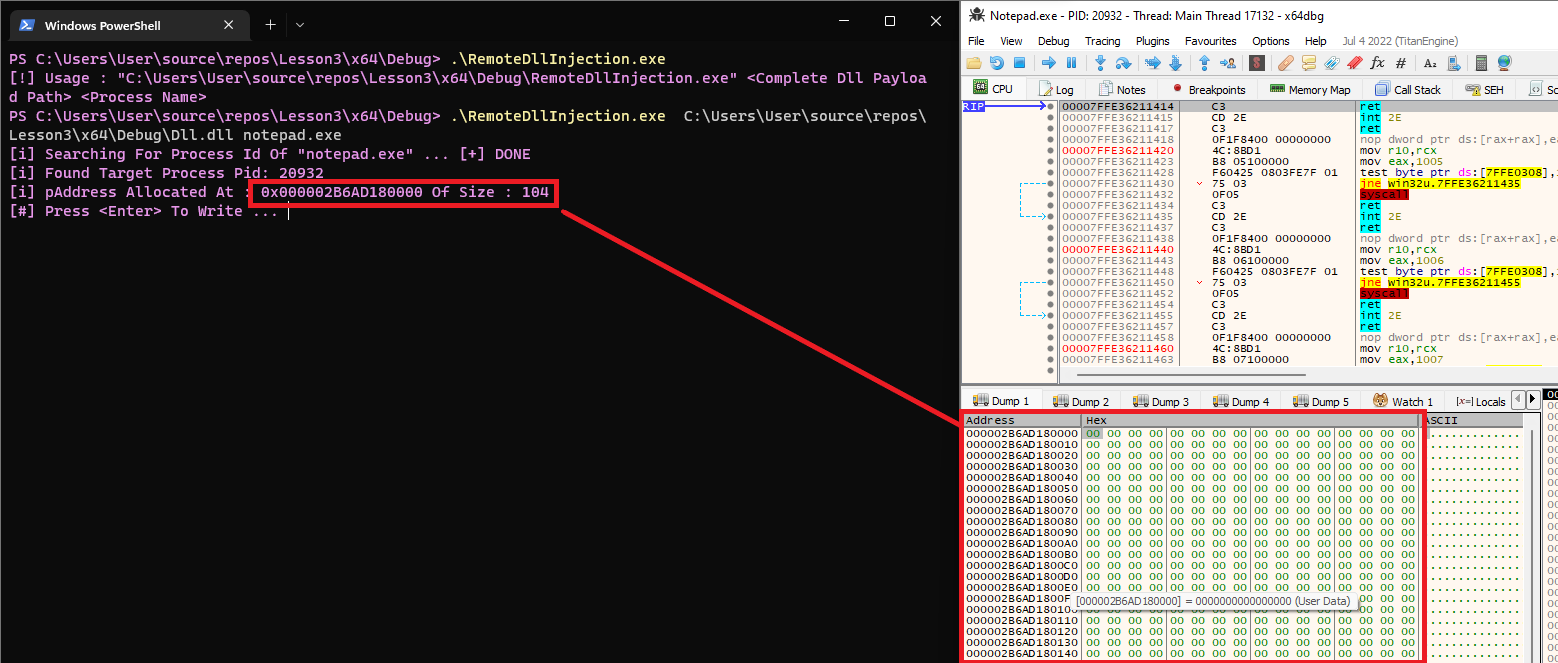Image resolution: width=1558 pixels, height=663 pixels.
Task: Switch to the Call Stack tab
Action: click(x=1408, y=89)
